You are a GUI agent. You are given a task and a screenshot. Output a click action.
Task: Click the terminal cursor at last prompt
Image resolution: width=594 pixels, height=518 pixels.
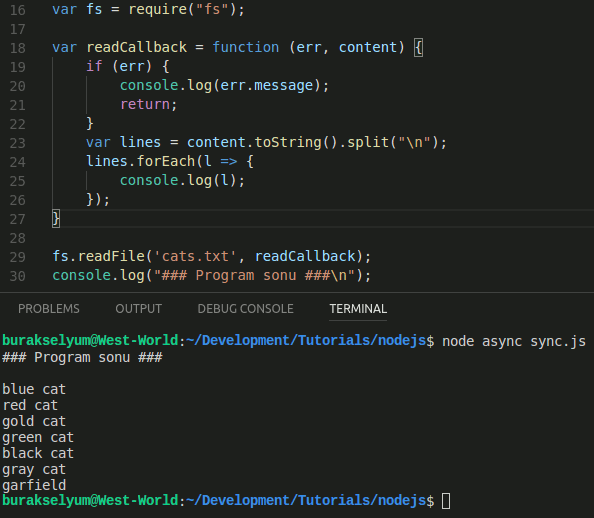[x=446, y=501]
